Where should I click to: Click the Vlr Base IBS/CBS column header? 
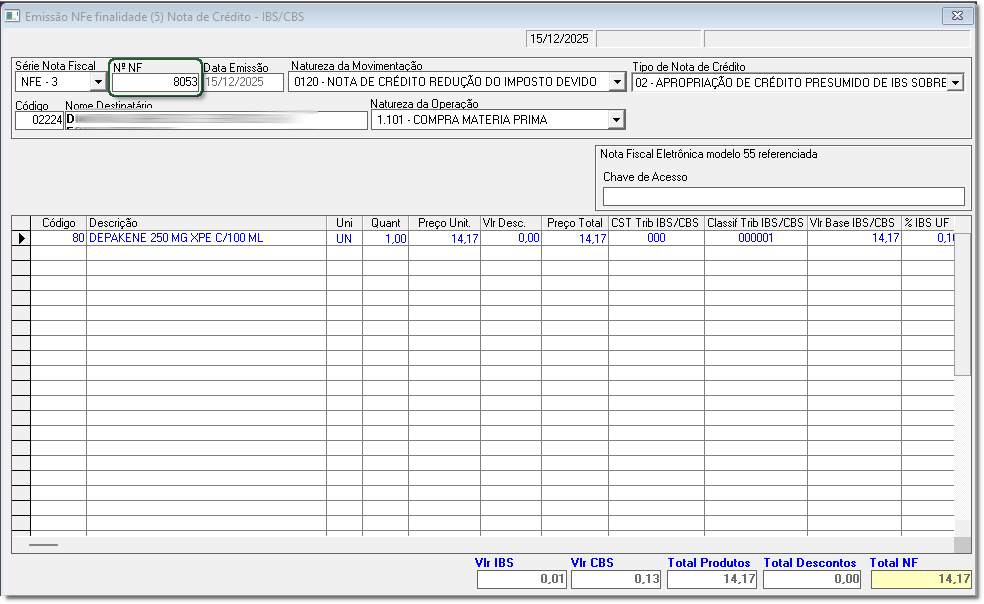point(854,223)
